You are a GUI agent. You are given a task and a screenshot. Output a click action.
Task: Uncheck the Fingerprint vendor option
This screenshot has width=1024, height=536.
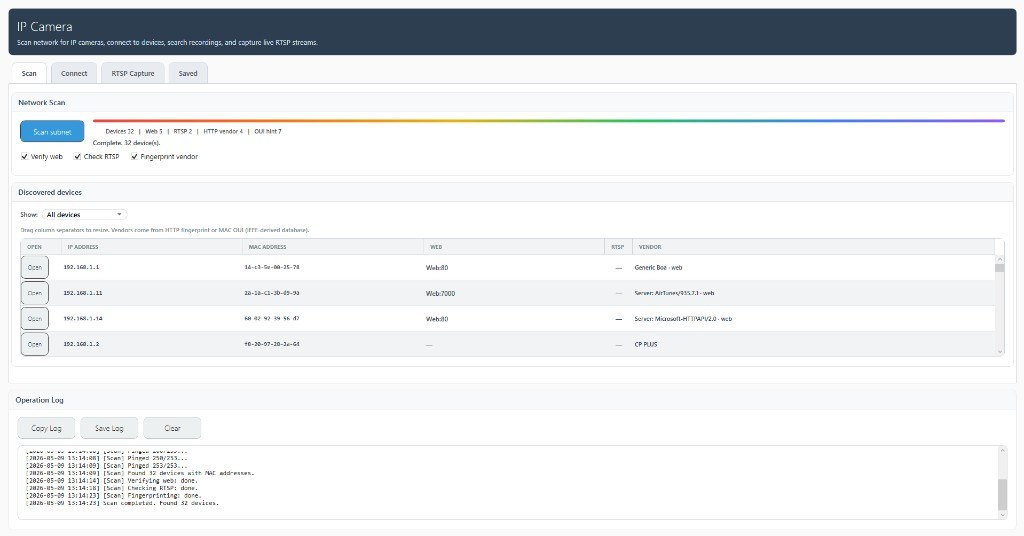tap(134, 157)
